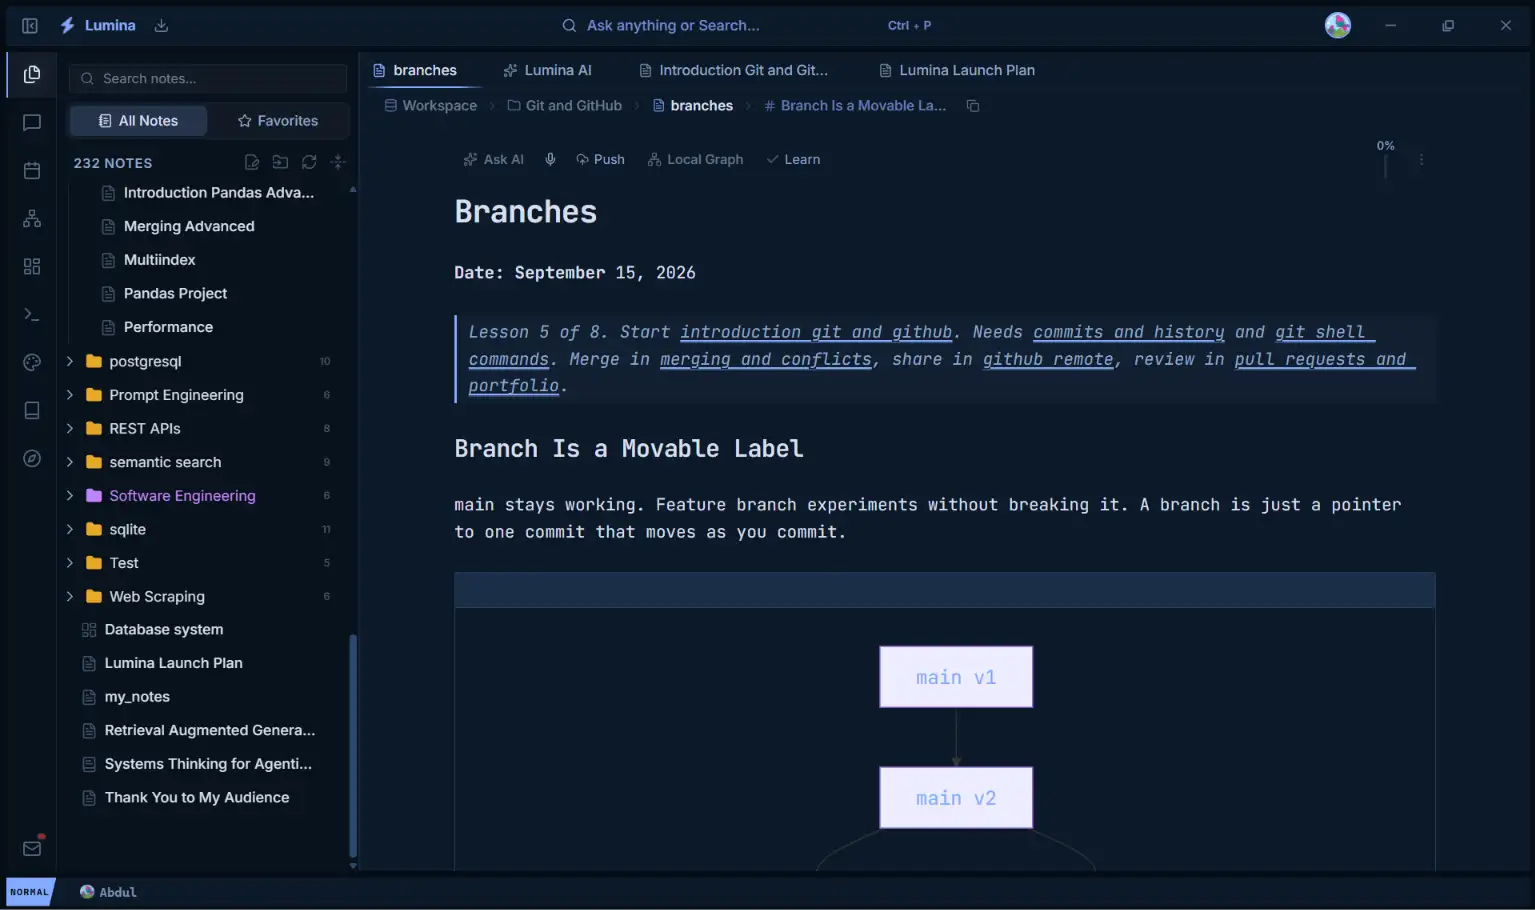Click the notes list vertical scrollbar
The width and height of the screenshot is (1535, 910).
pos(352,745)
